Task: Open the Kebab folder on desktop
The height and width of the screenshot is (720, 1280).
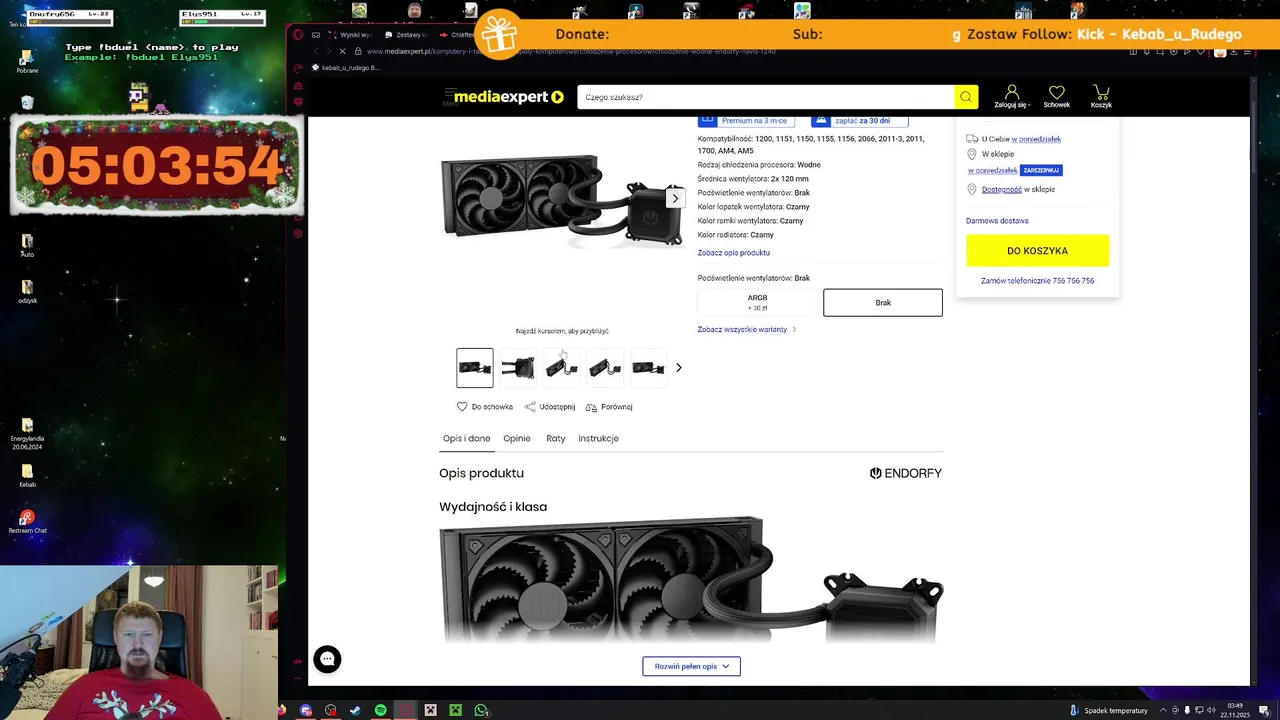Action: [27, 475]
